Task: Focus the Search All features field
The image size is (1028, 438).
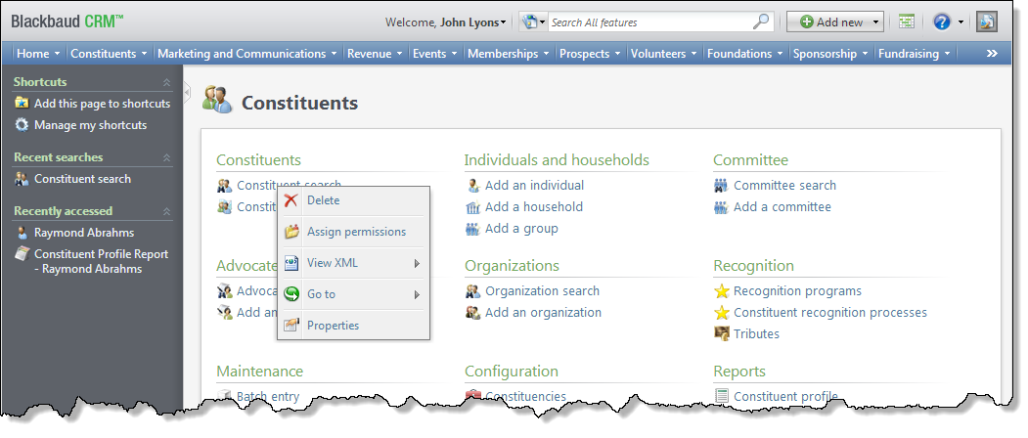Action: click(x=648, y=22)
